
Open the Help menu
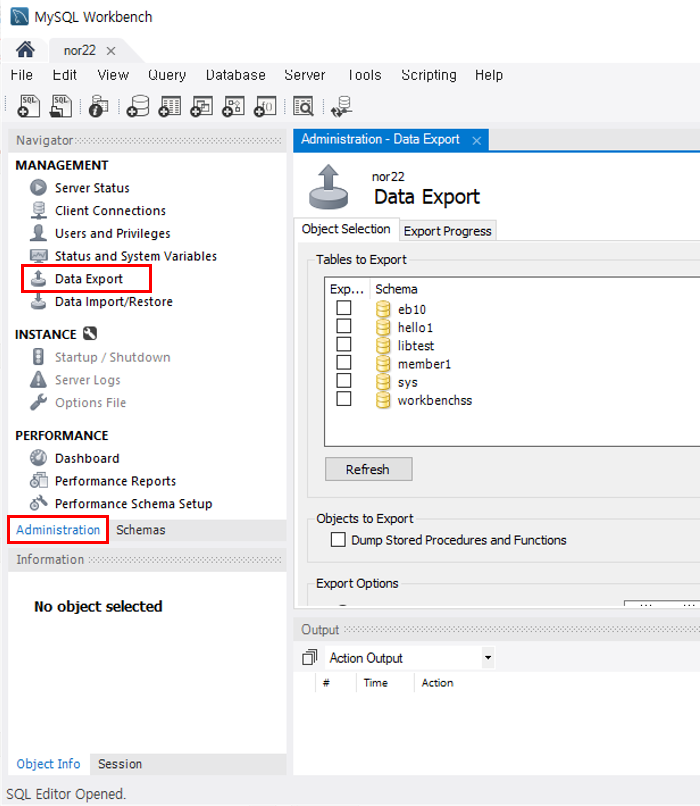pos(489,75)
